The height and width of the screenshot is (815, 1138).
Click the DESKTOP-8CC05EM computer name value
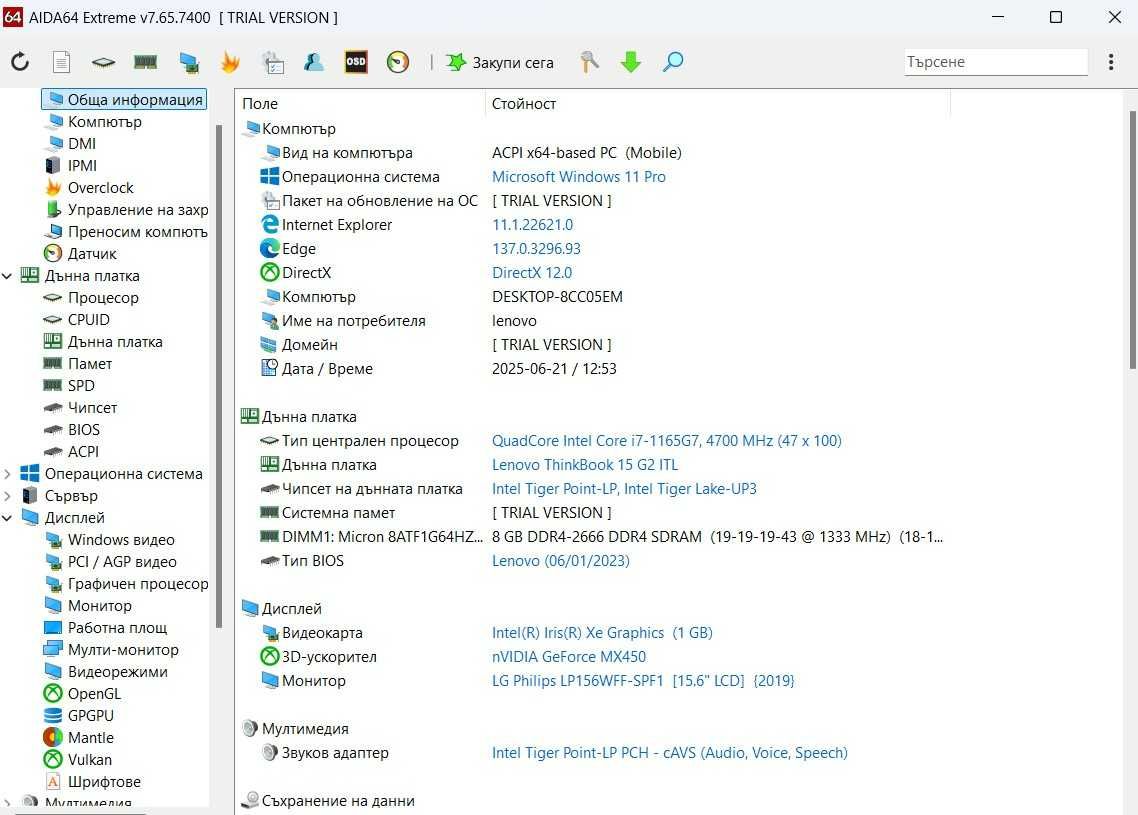click(557, 297)
